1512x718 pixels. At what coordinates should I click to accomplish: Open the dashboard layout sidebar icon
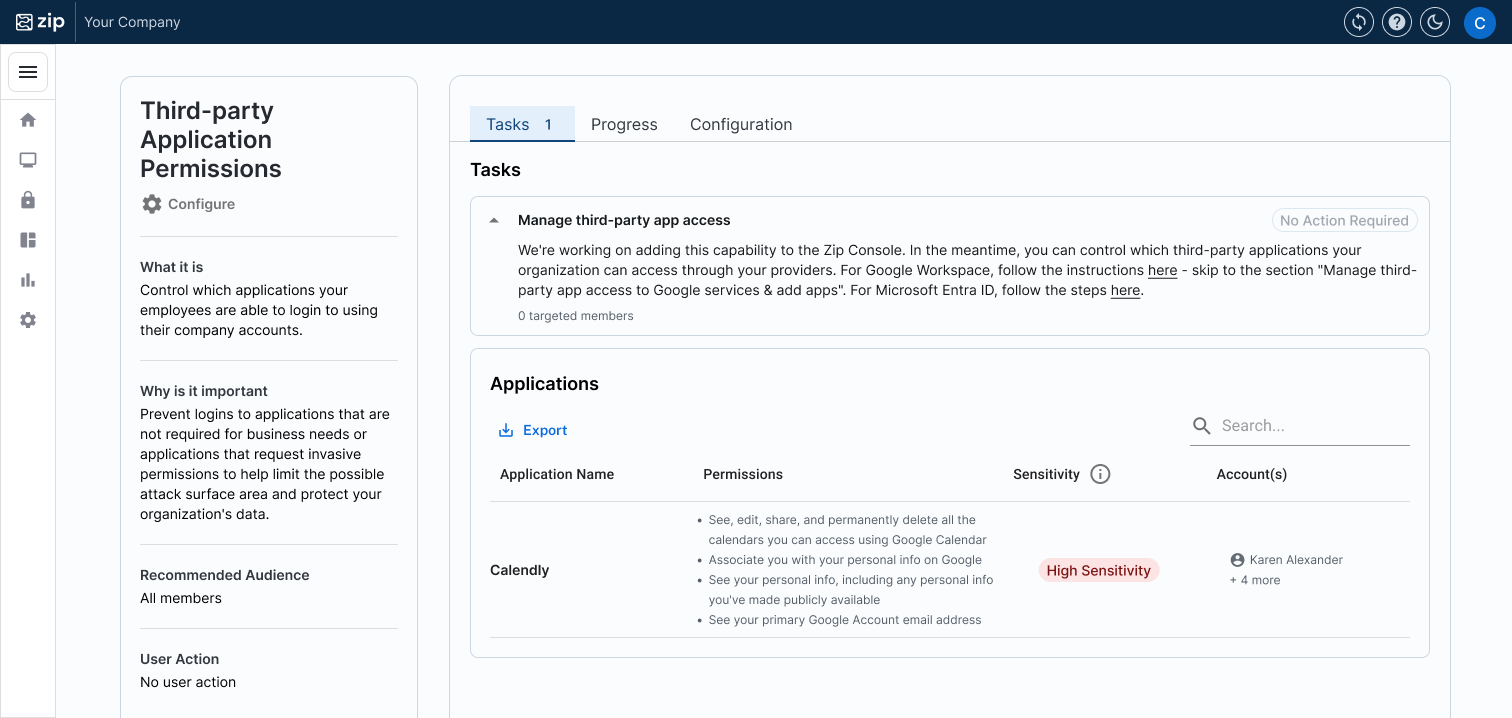[28, 240]
